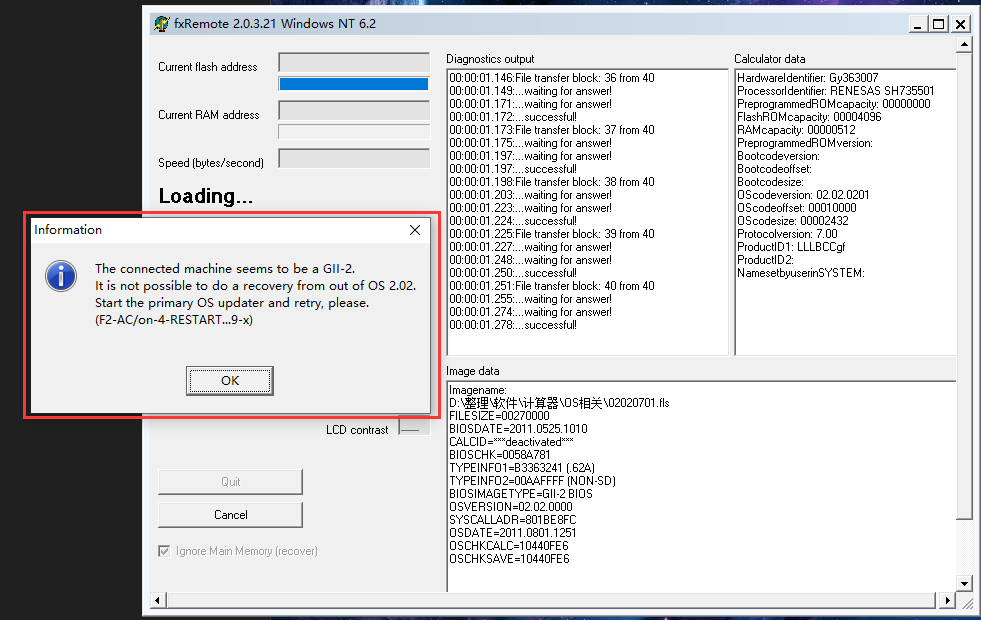
Task: Select 'SYSCALLADR=801BE8FC' line
Action: tap(512, 521)
